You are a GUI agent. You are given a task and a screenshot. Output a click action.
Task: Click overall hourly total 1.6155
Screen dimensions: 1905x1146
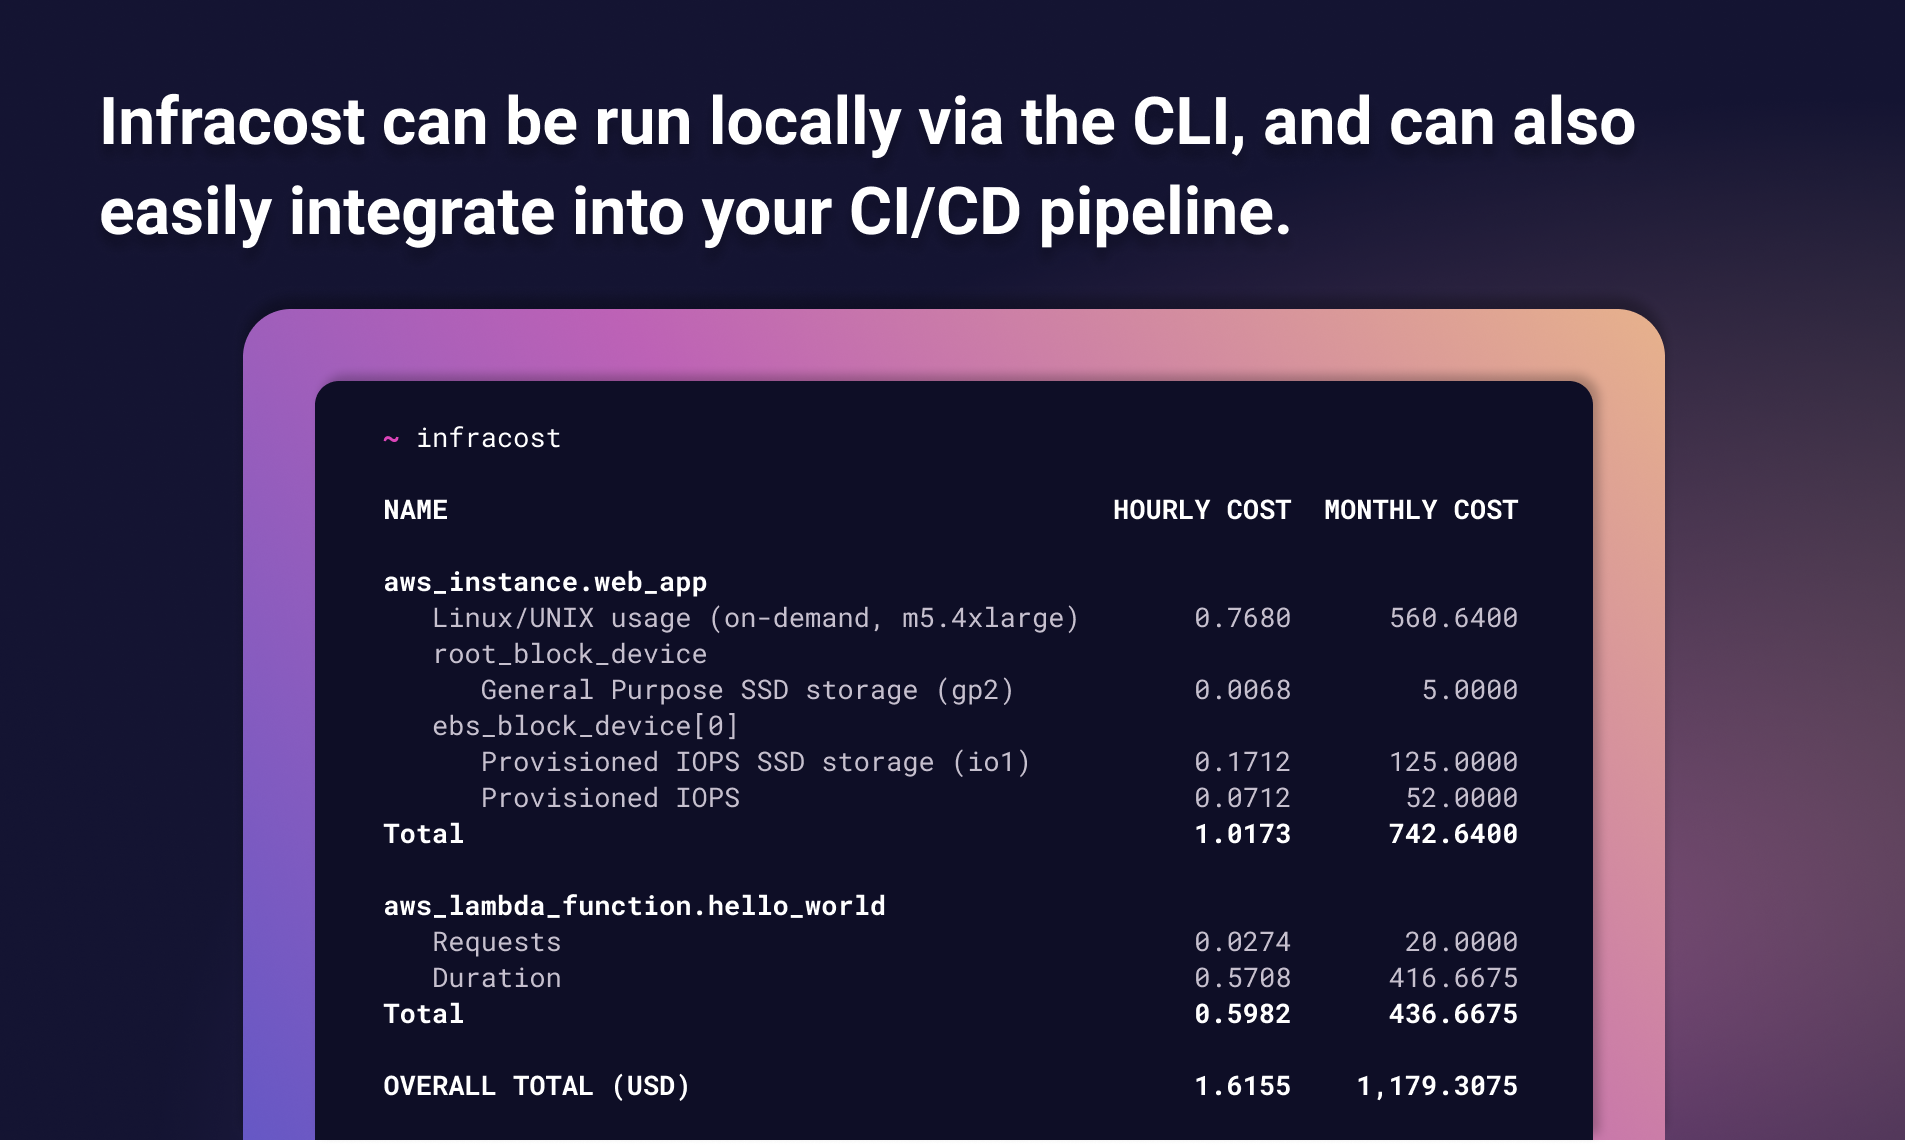click(1243, 1086)
